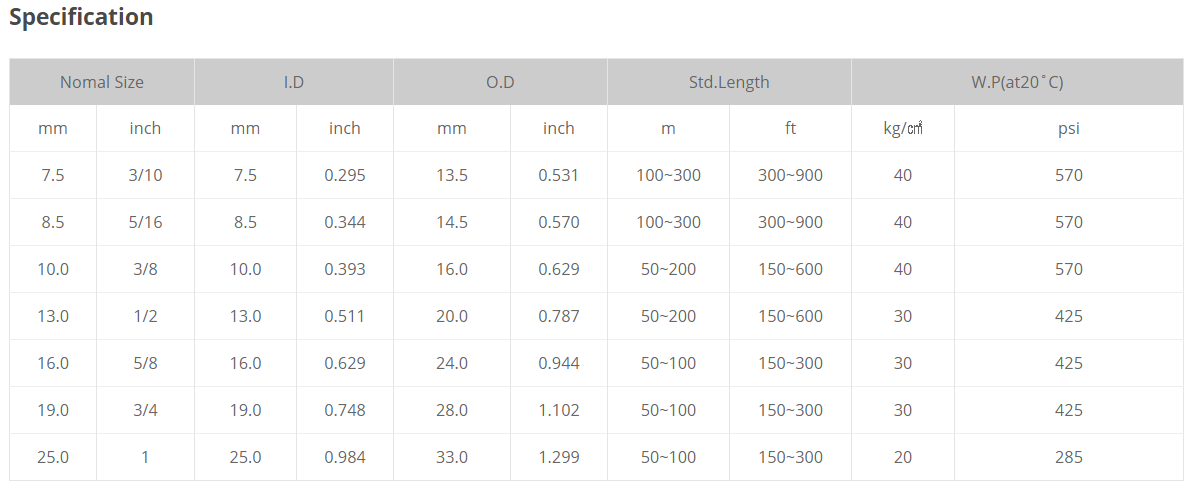Click the W.P(at20˚C) column header
The width and height of the screenshot is (1190, 493).
[1017, 82]
